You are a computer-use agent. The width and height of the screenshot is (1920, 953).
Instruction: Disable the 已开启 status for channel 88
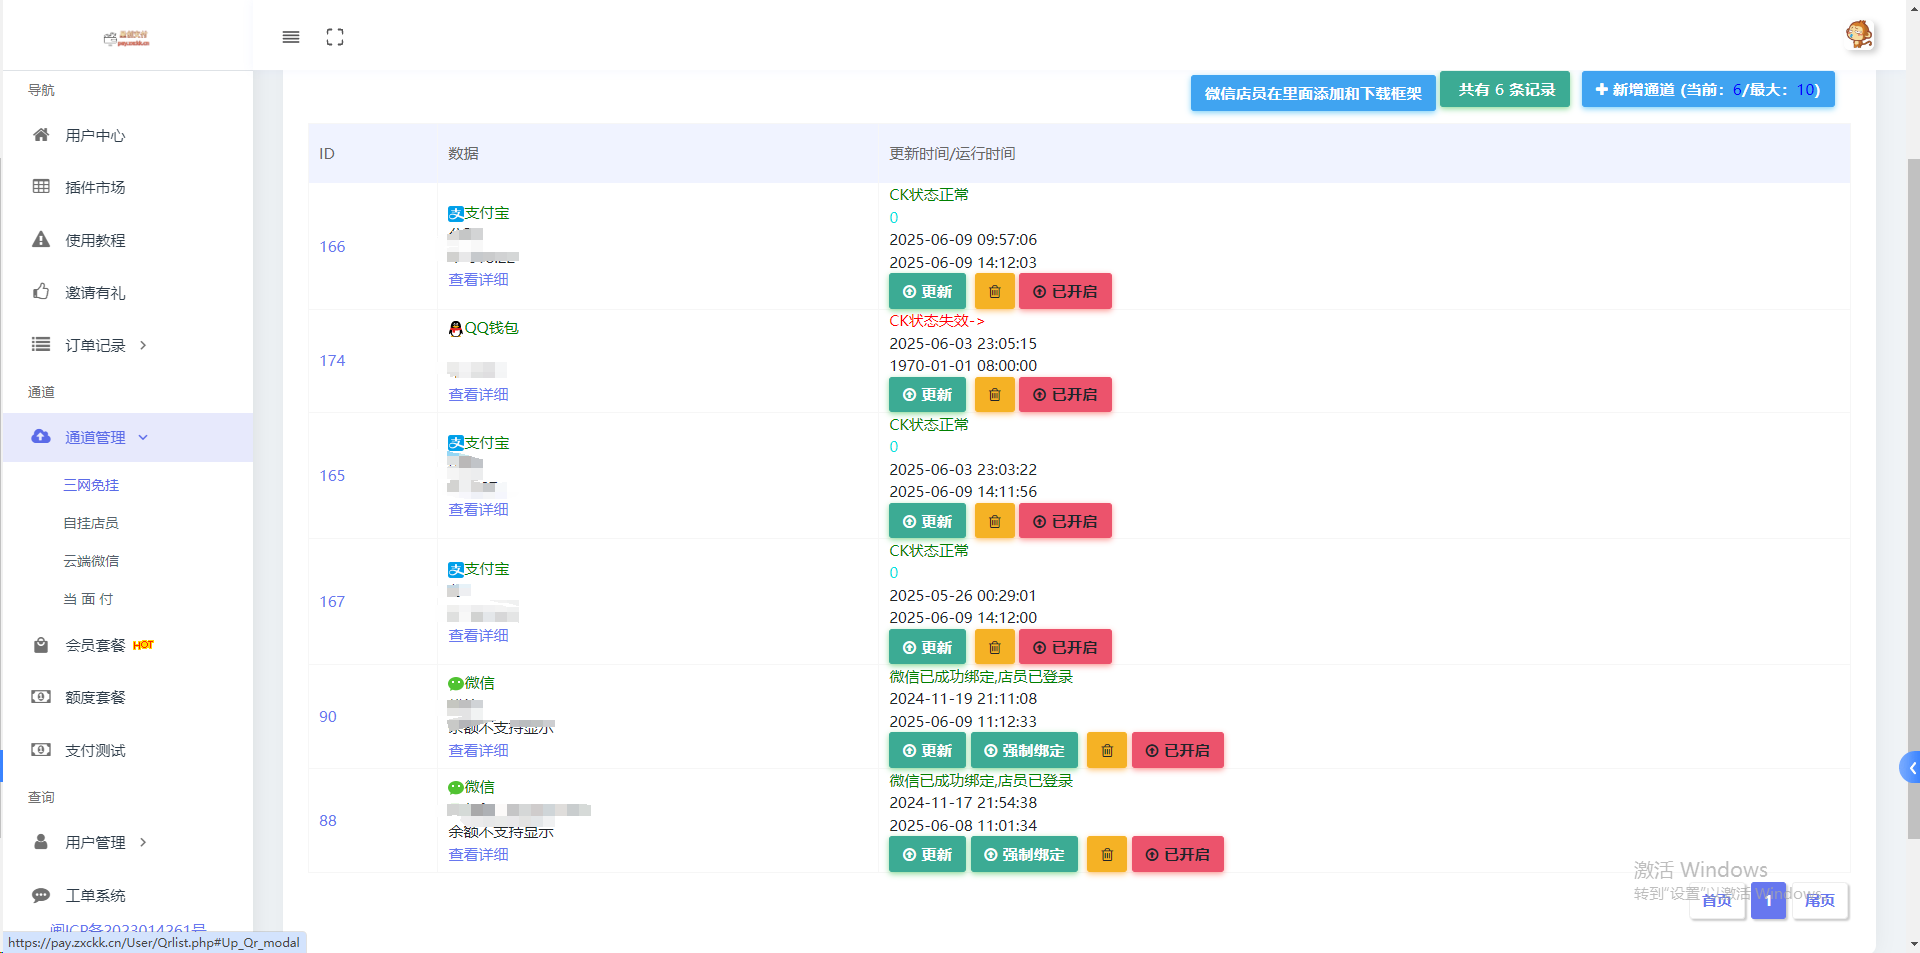pyautogui.click(x=1177, y=855)
